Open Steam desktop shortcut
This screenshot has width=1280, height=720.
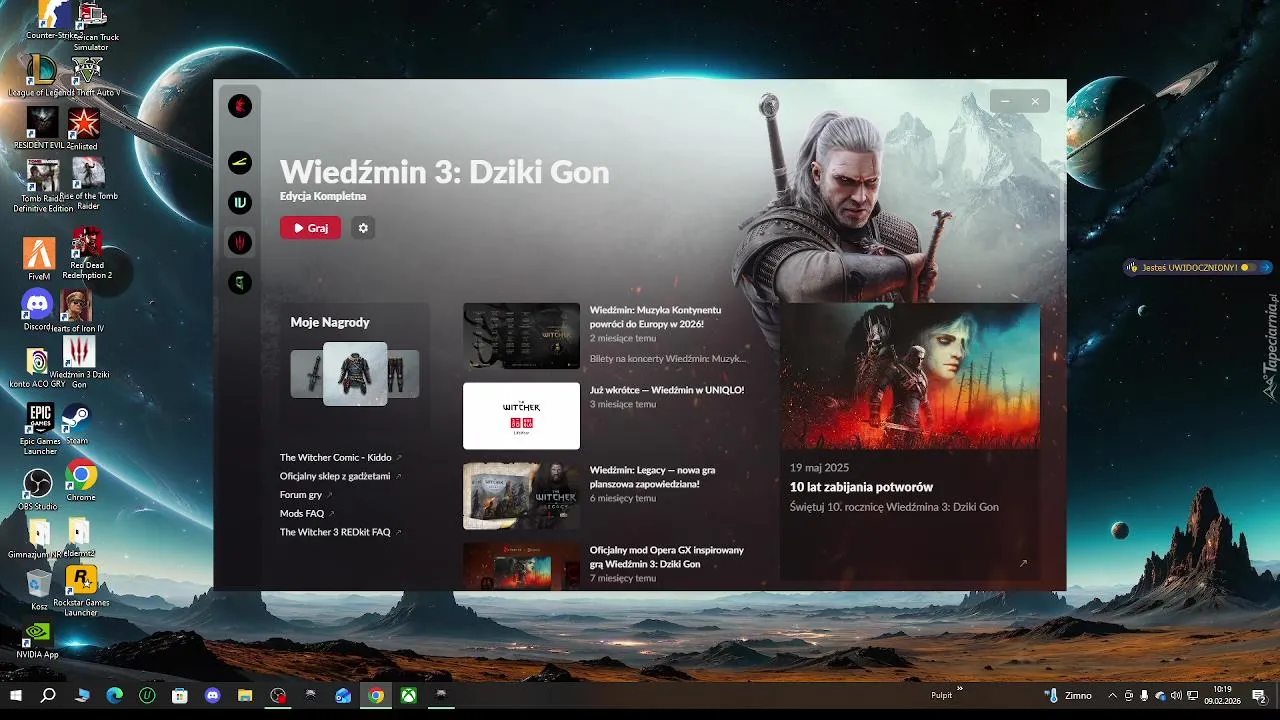76,424
